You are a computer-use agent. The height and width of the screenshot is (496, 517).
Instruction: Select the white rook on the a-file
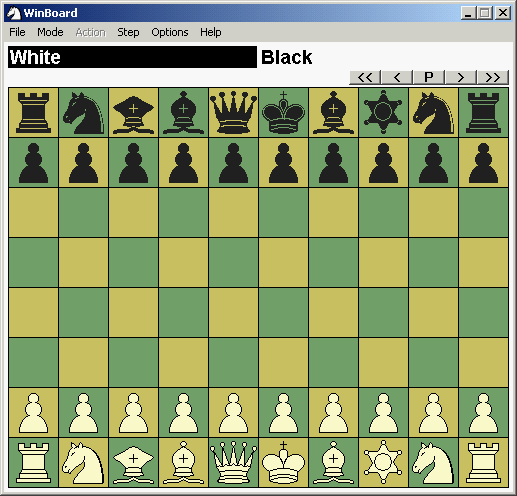(x=33, y=463)
